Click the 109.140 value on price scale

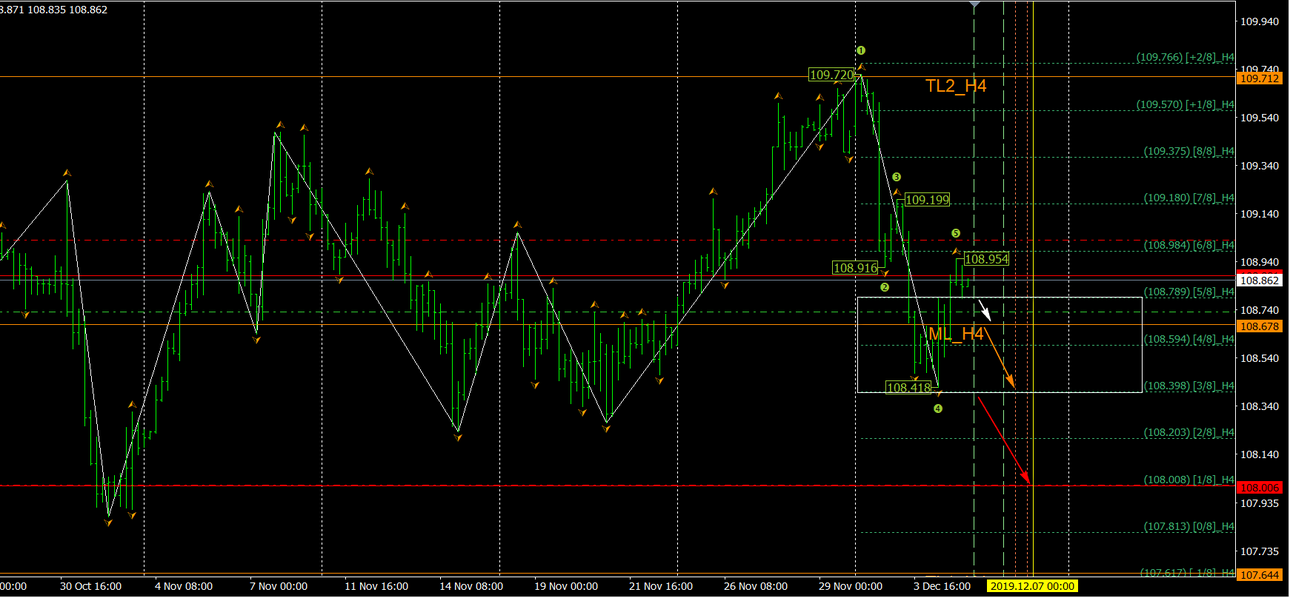(x=1260, y=214)
